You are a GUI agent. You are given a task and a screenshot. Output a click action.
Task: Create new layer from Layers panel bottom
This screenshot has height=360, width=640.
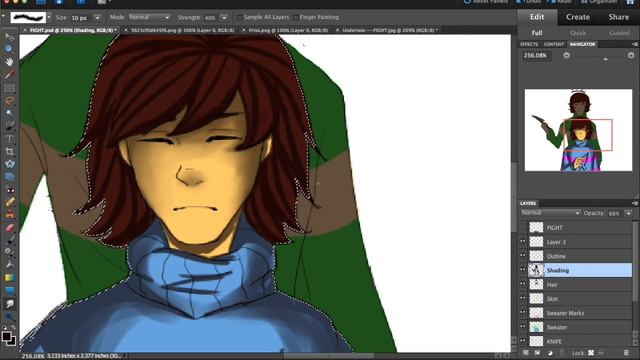click(526, 353)
